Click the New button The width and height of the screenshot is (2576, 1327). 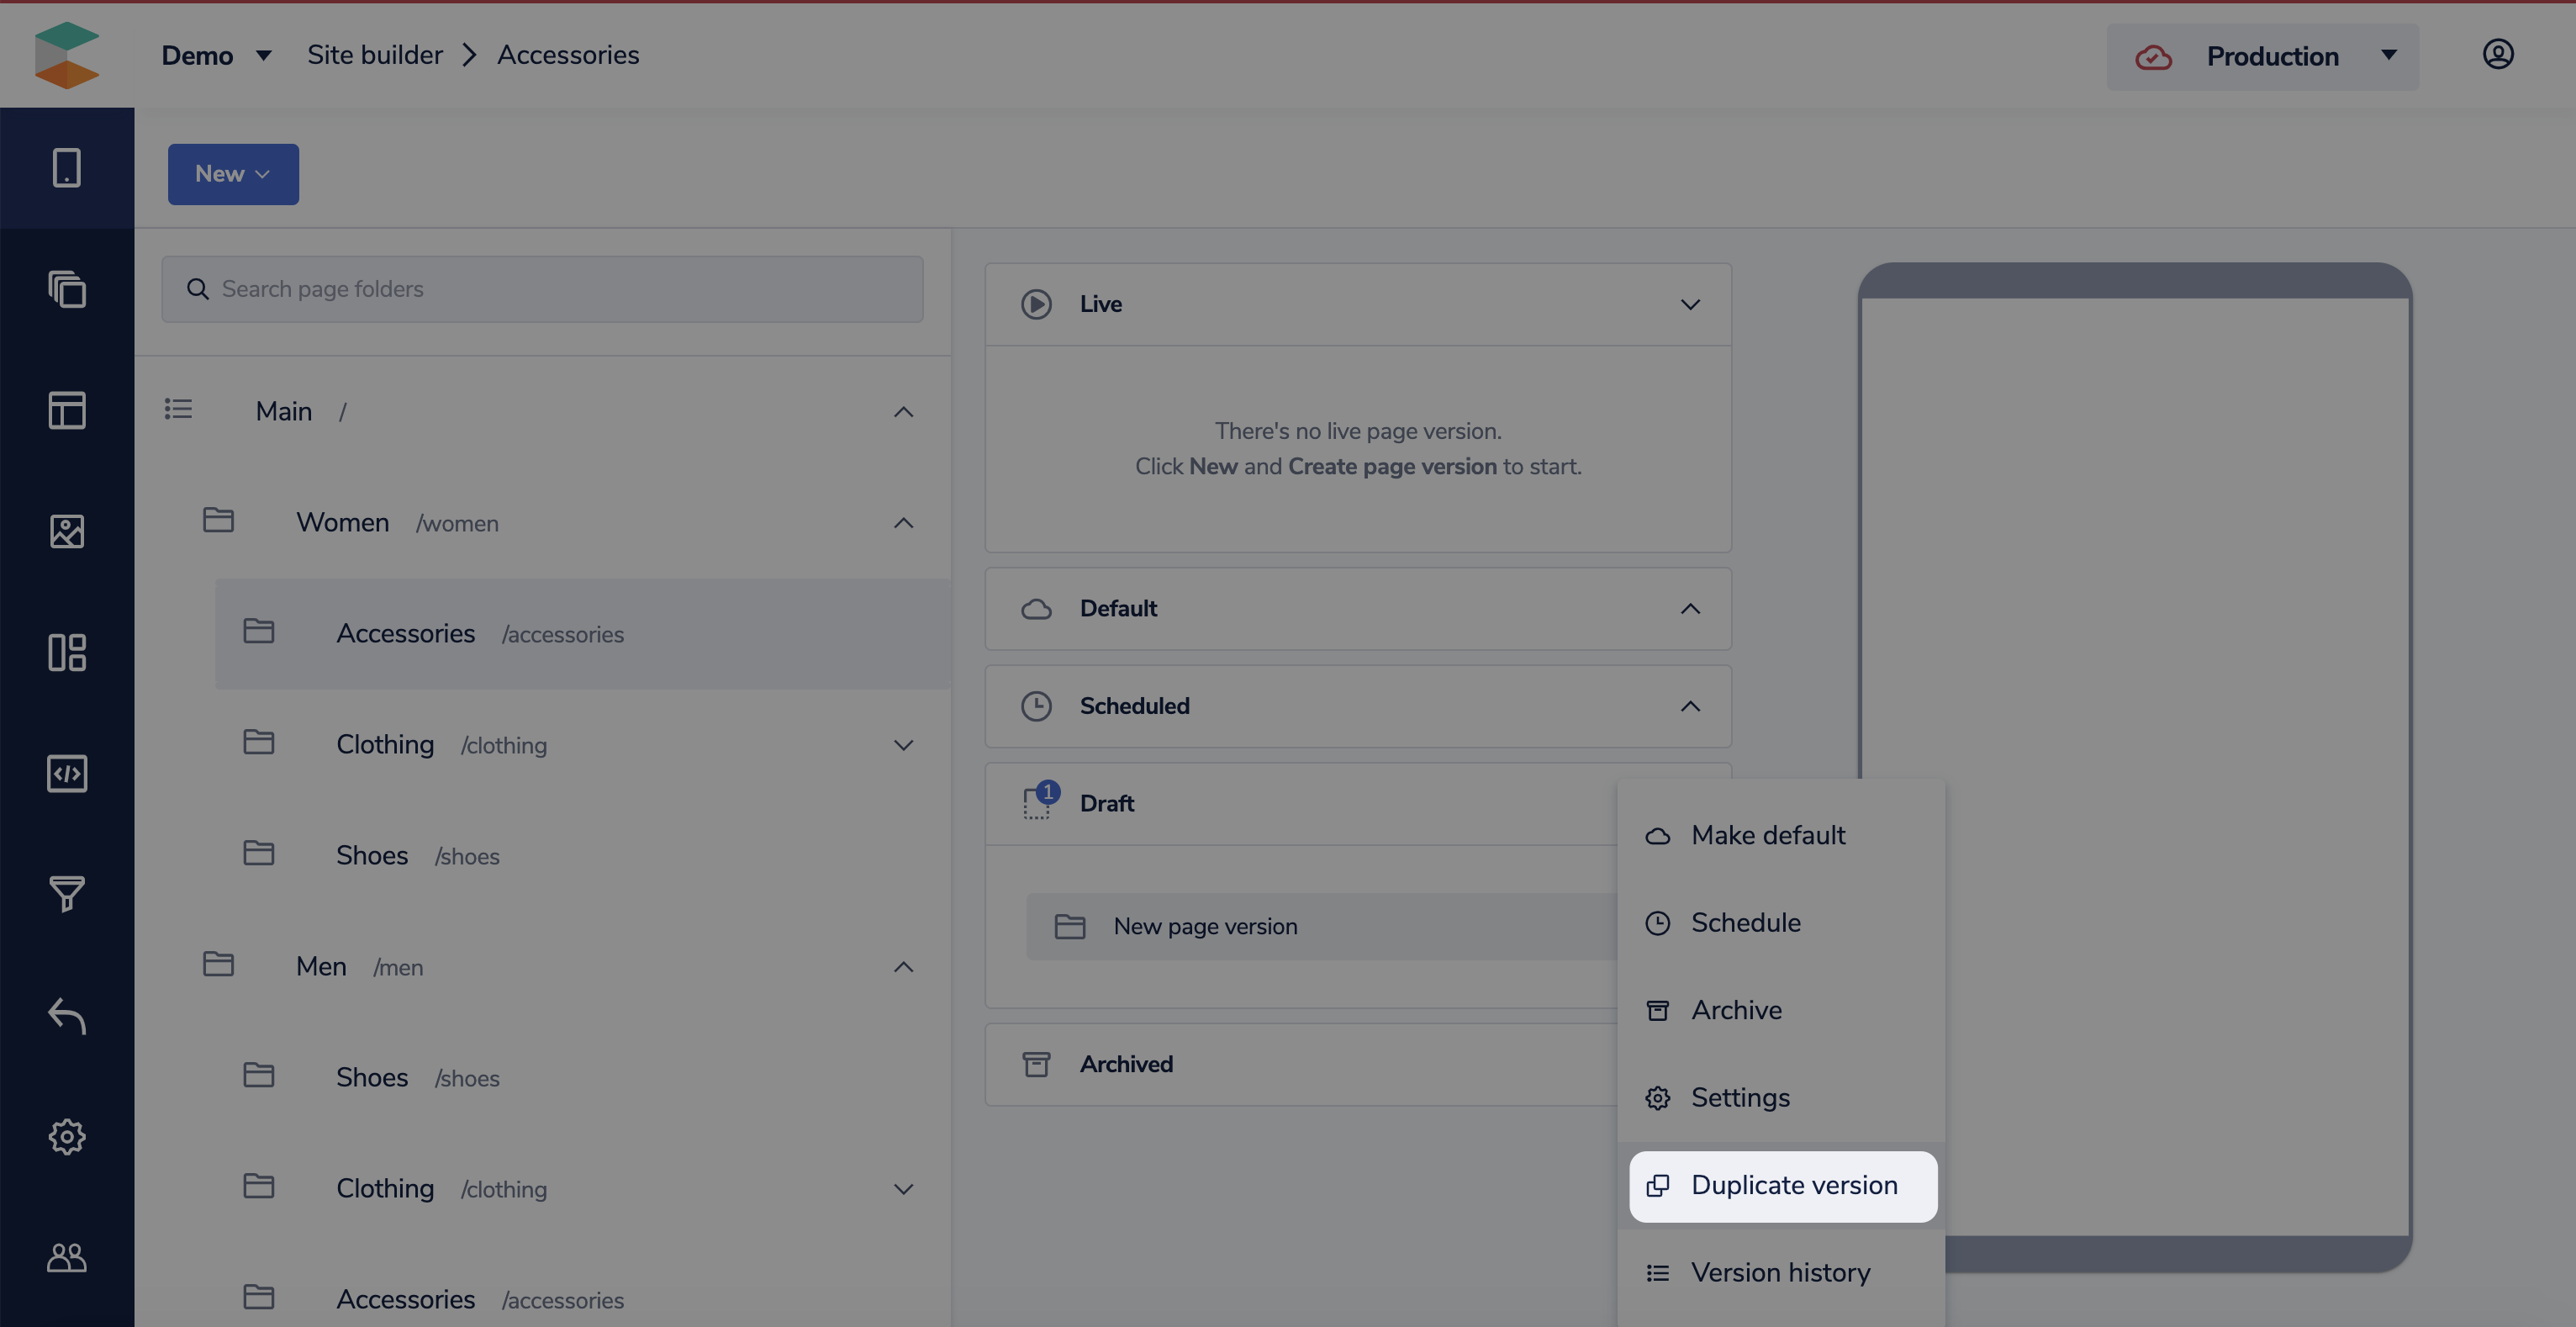tap(232, 174)
